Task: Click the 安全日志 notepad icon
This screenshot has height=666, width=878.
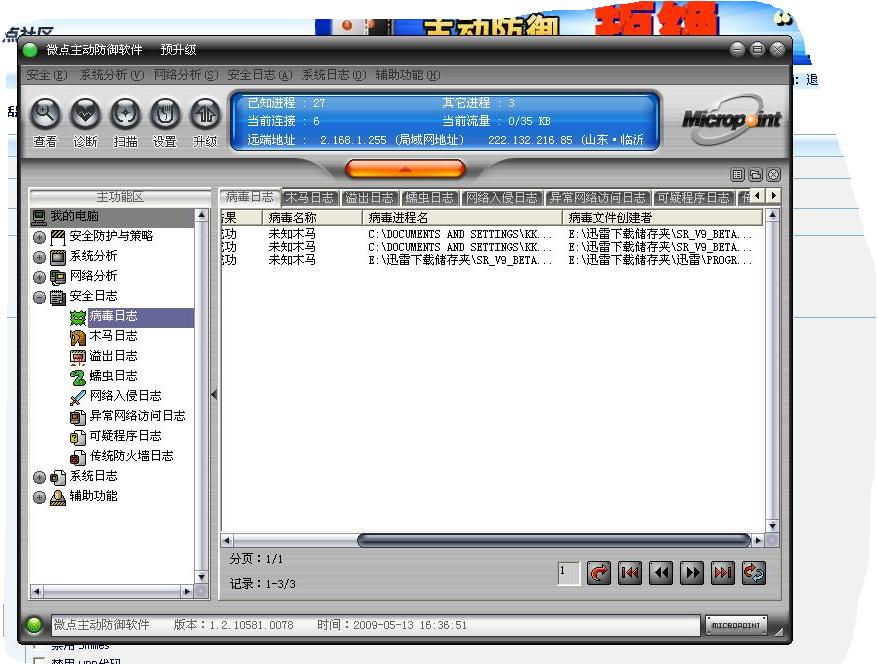Action: pyautogui.click(x=58, y=297)
